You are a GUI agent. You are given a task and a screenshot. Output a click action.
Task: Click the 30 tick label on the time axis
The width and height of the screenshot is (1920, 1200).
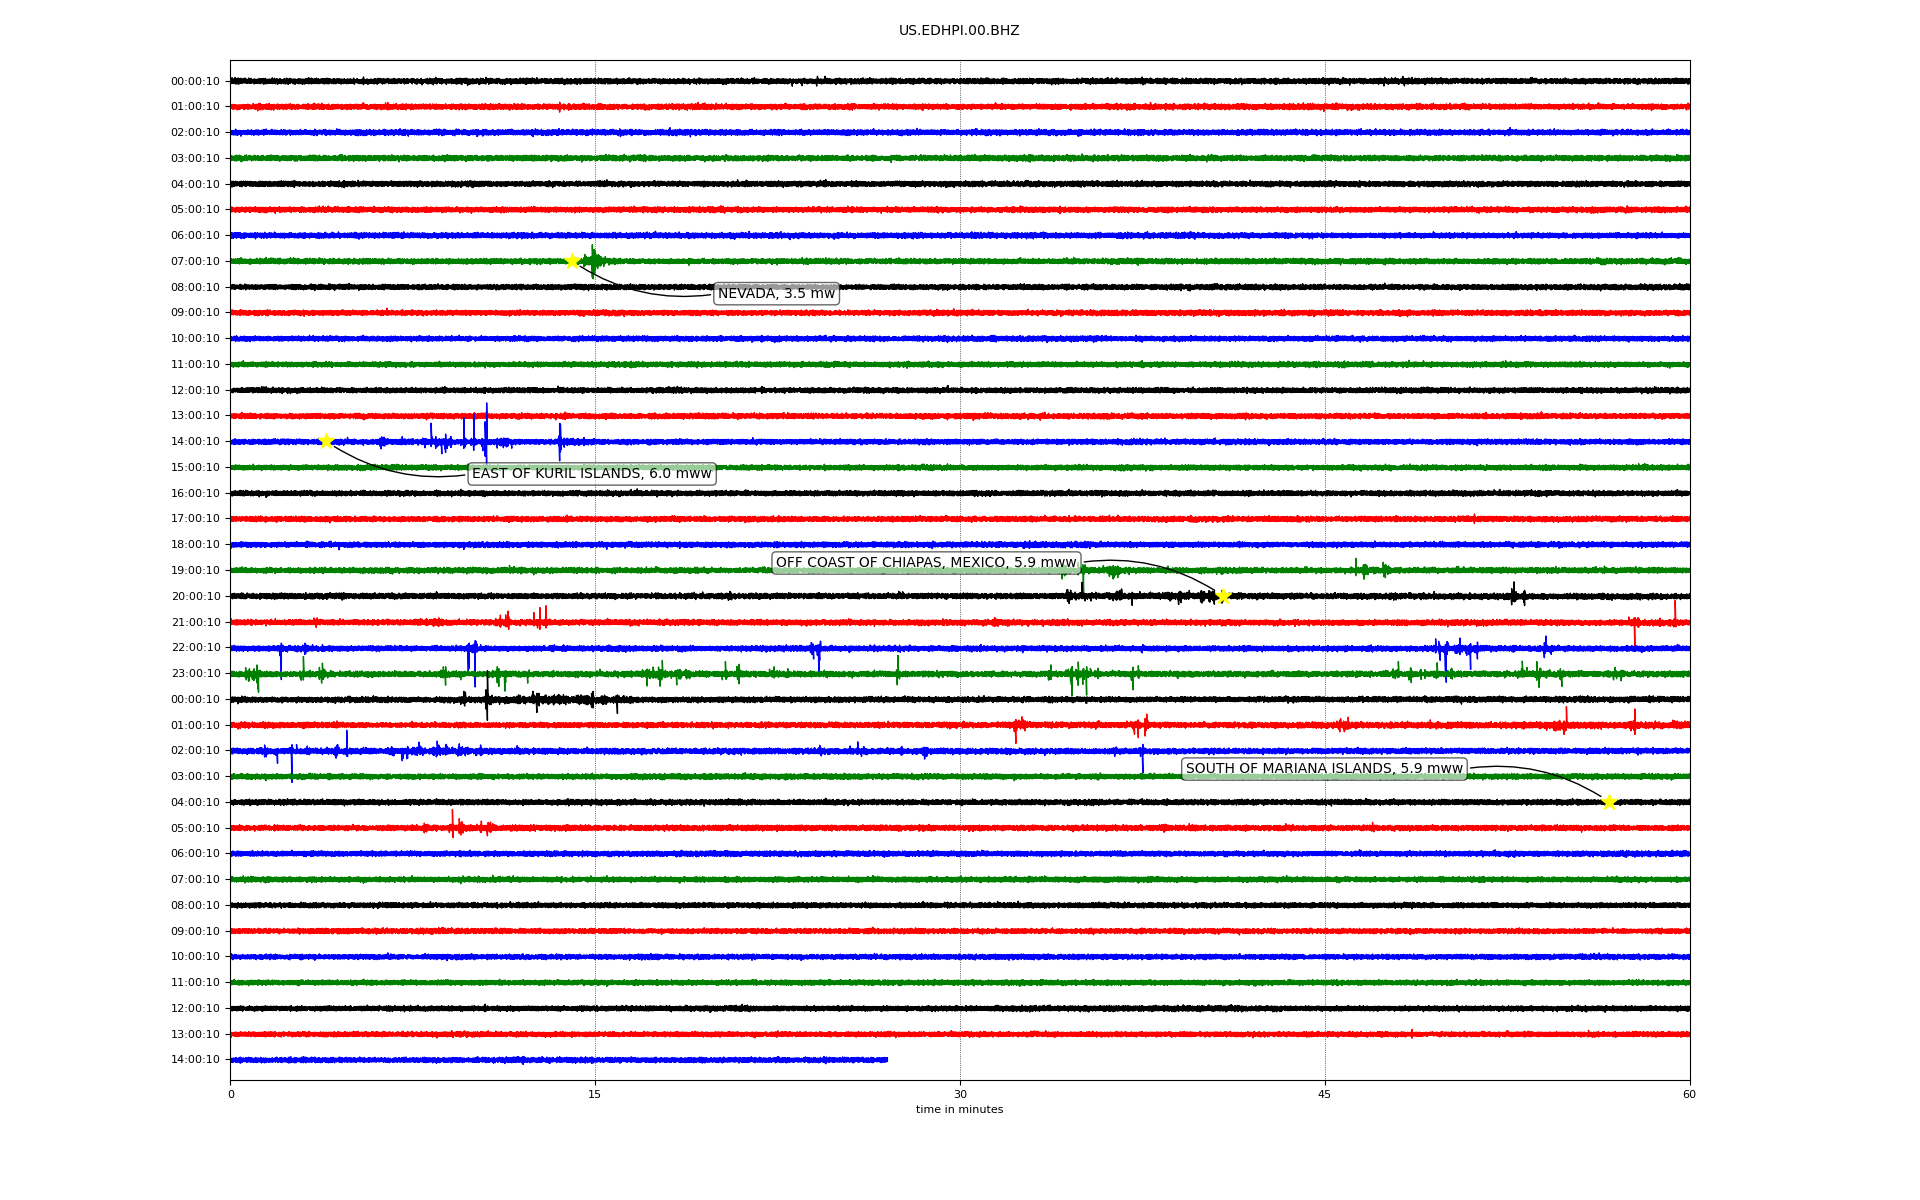[x=960, y=1094]
